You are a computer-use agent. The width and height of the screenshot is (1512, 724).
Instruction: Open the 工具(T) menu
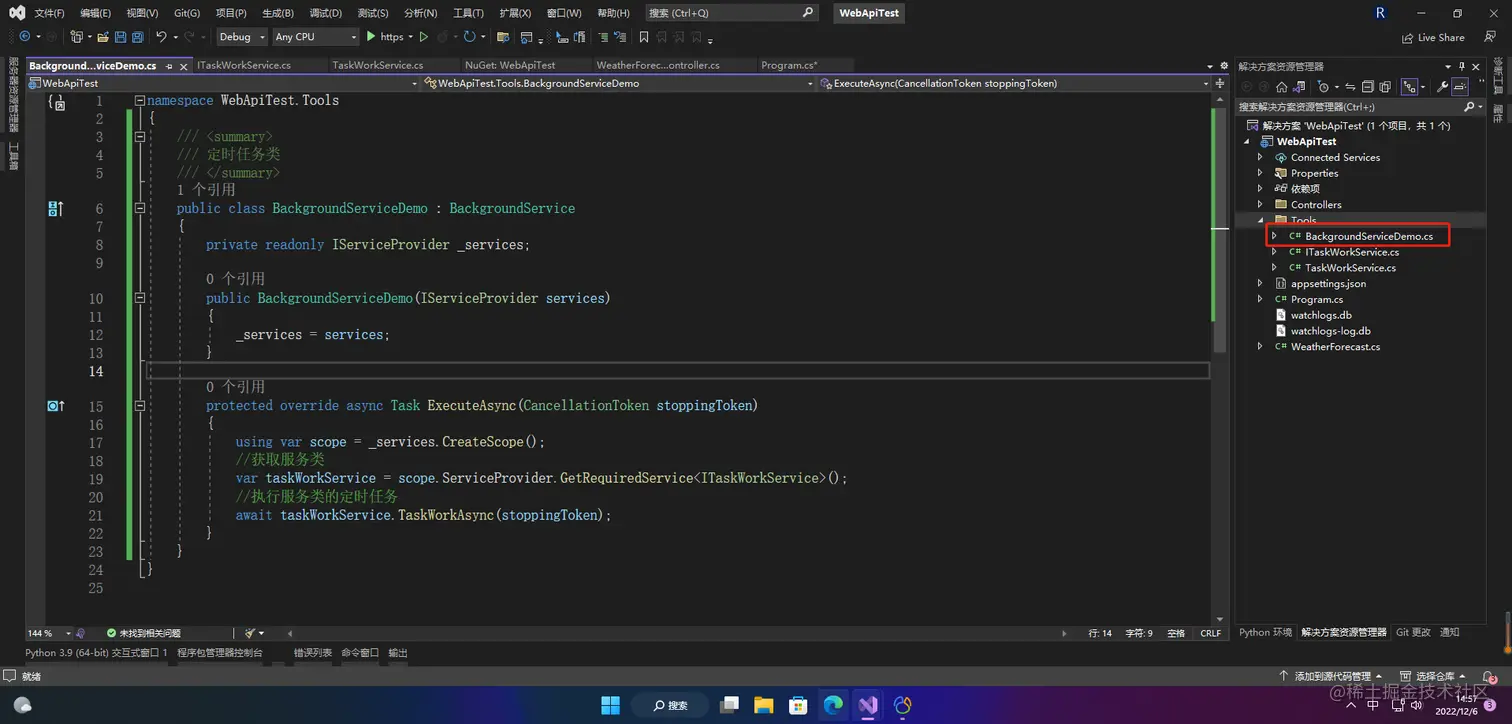click(x=468, y=13)
